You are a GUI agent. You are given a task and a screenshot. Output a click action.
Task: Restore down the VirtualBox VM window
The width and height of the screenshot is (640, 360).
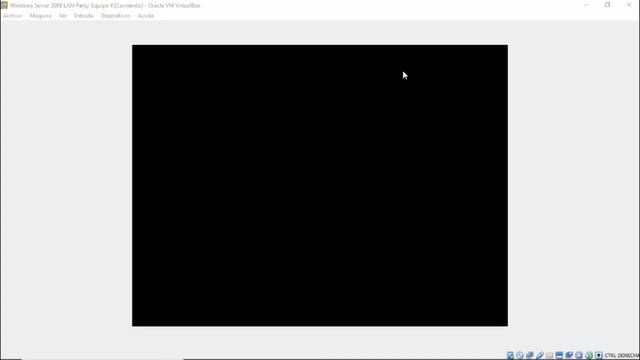click(x=607, y=5)
